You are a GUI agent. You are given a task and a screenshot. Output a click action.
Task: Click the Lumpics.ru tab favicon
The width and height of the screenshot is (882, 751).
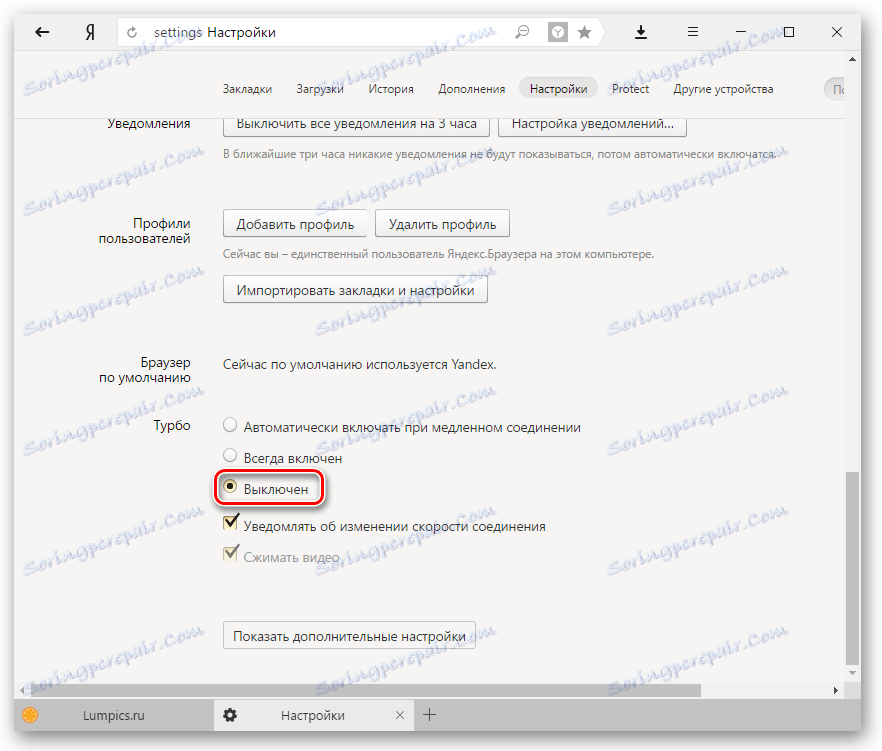coord(29,715)
